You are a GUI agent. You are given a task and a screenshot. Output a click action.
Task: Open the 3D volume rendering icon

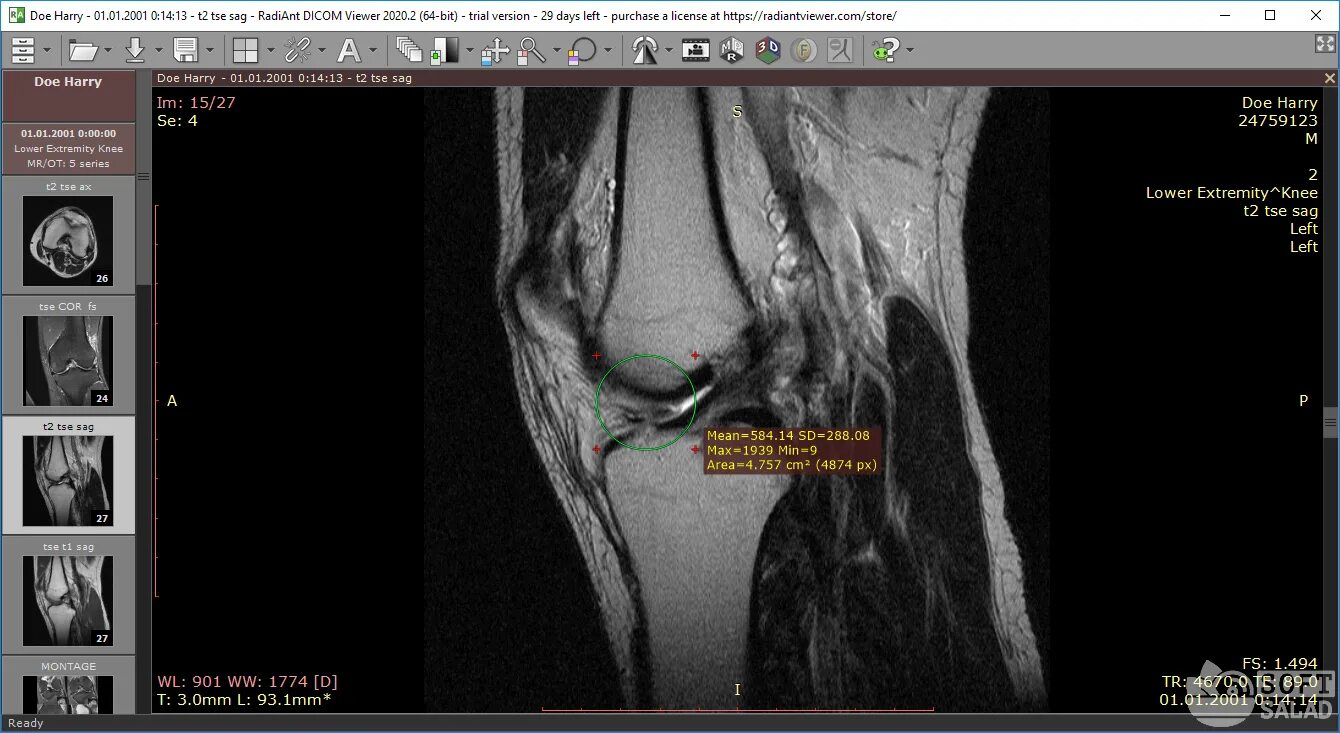point(768,50)
